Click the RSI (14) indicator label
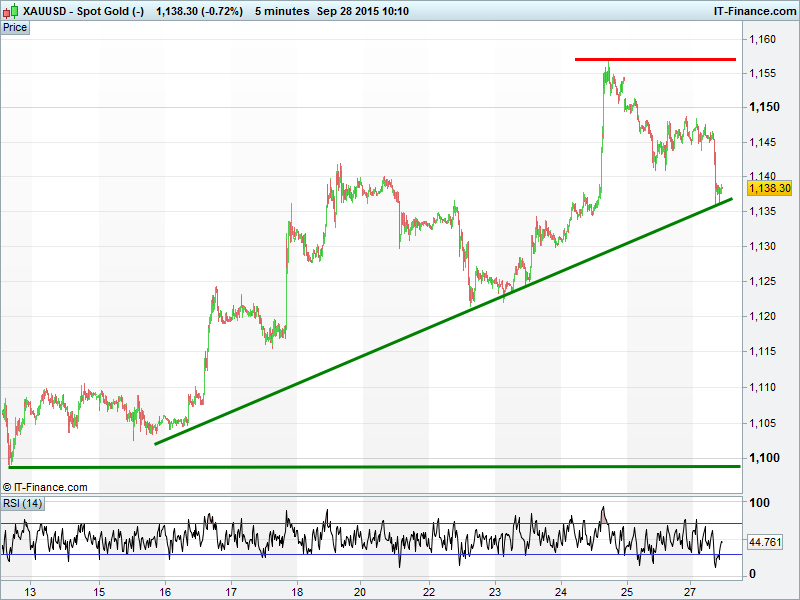The height and width of the screenshot is (600, 800). [23, 504]
